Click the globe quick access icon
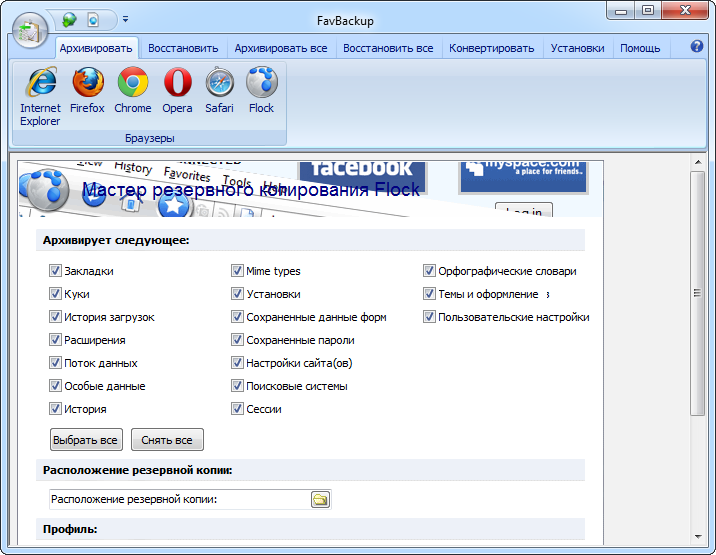This screenshot has height=555, width=716. [x=69, y=20]
